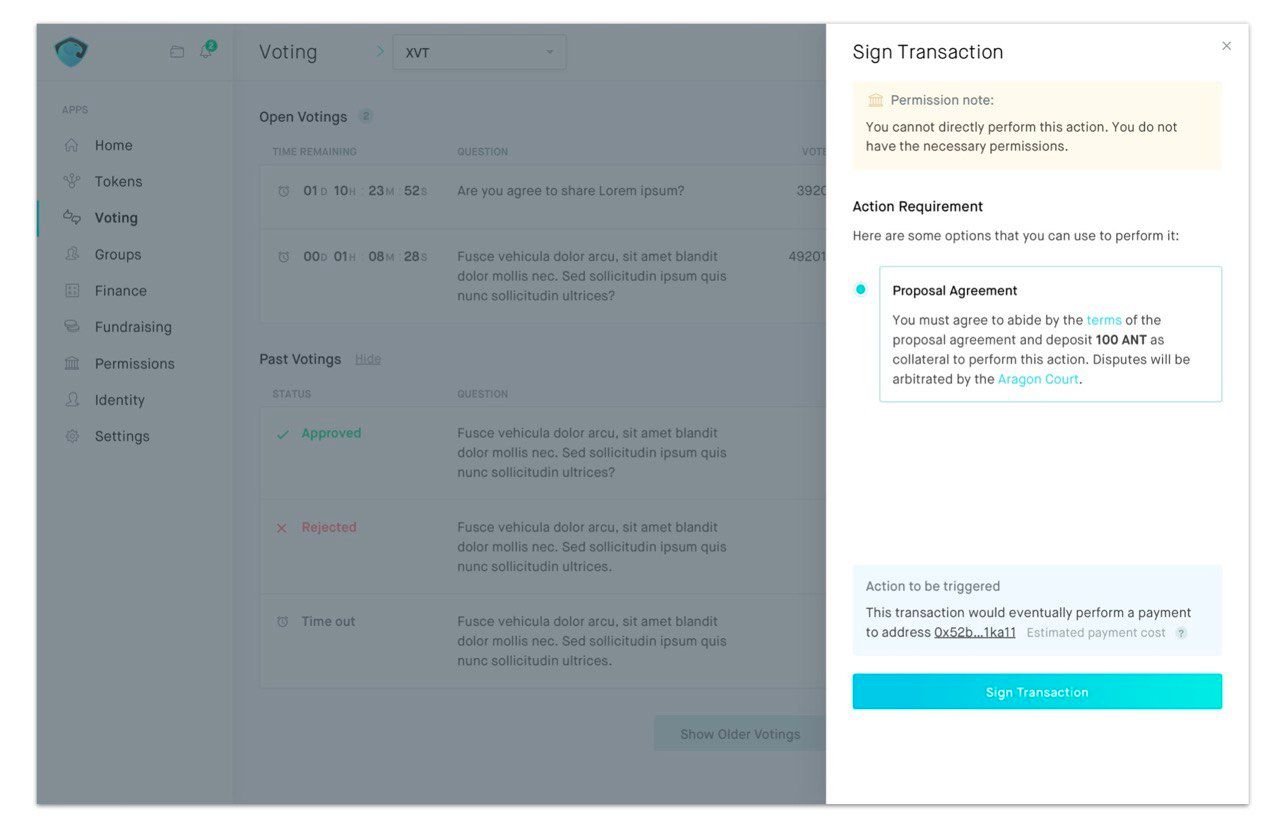Screen dimensions: 1280x830
Task: Click the payment cost help question icon
Action: pos(1181,633)
